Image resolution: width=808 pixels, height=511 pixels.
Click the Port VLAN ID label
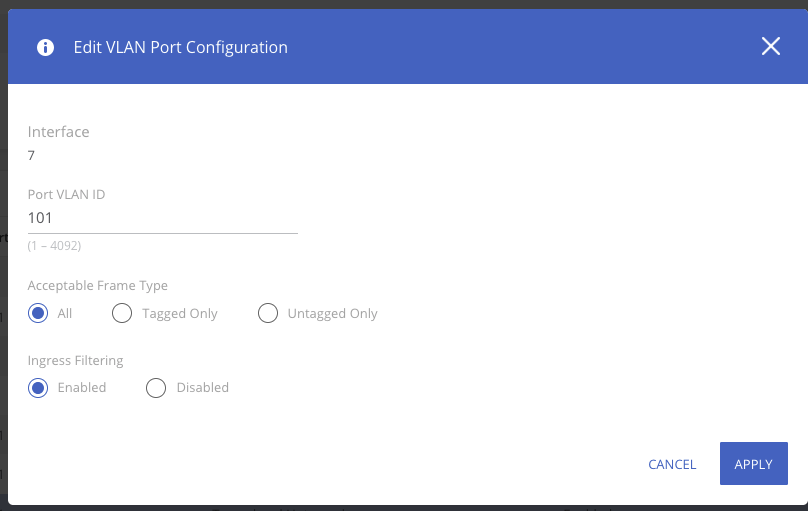tap(66, 194)
